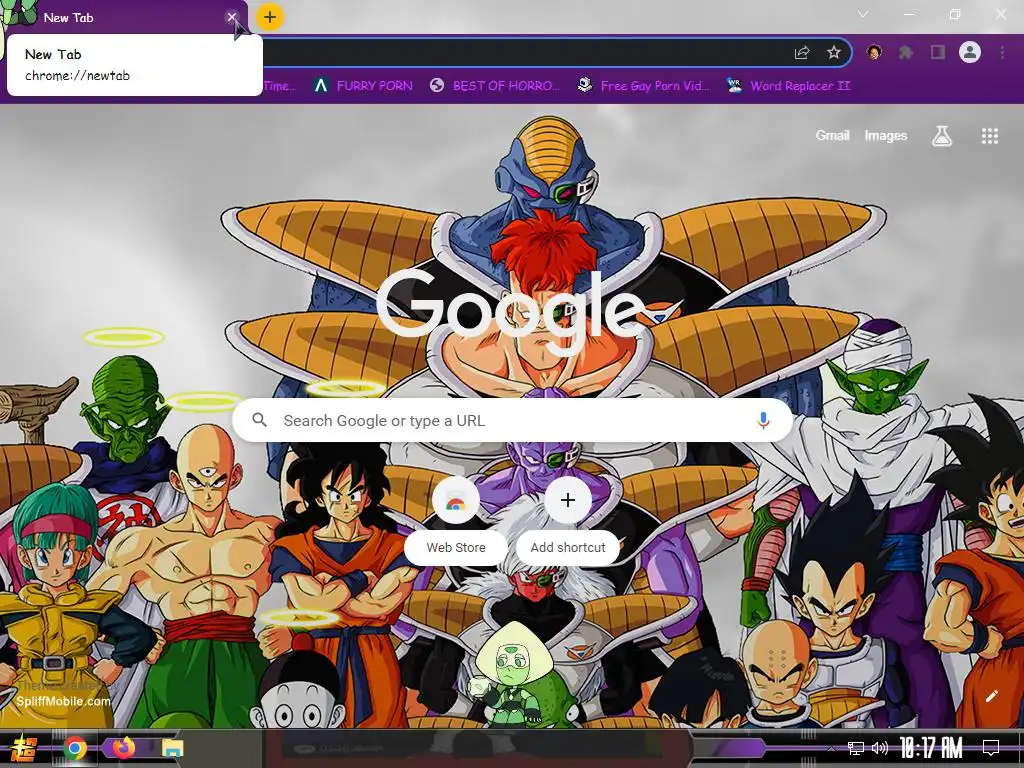Open the Chrome profile avatar
The height and width of the screenshot is (768, 1024).
pos(970,52)
